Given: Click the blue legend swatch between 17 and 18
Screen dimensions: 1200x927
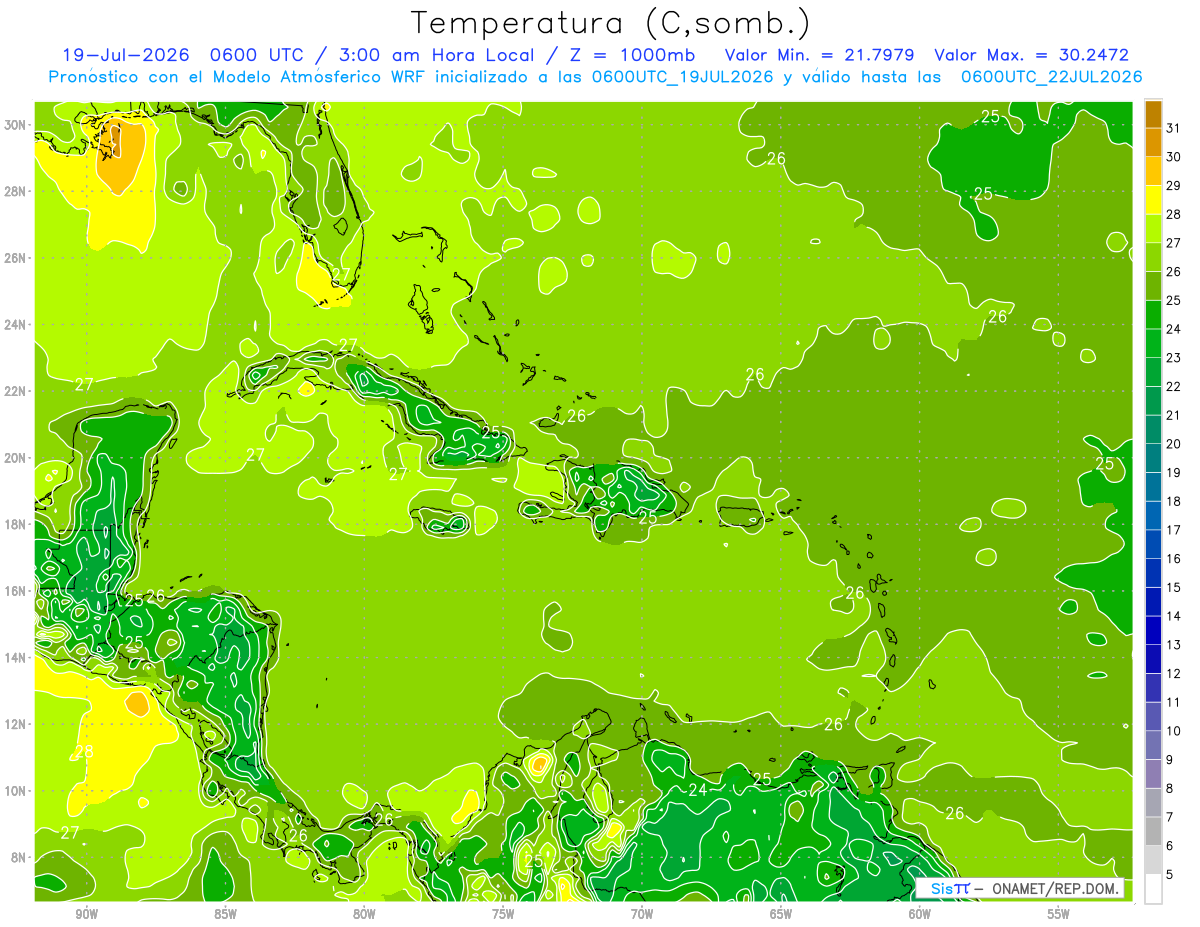Looking at the screenshot, I should [x=1153, y=515].
